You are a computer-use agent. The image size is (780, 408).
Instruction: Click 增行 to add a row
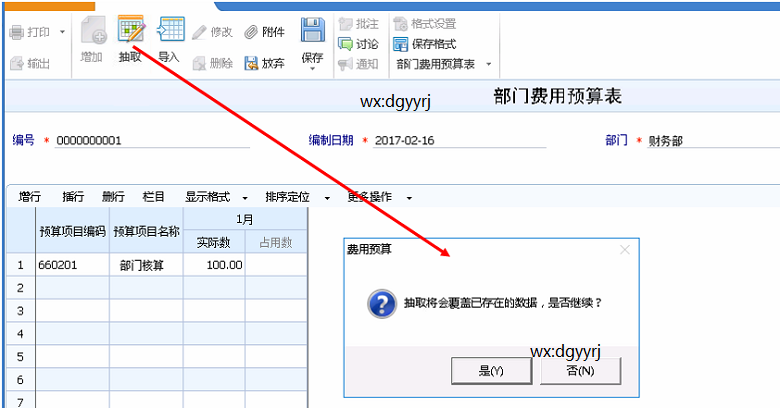point(29,197)
